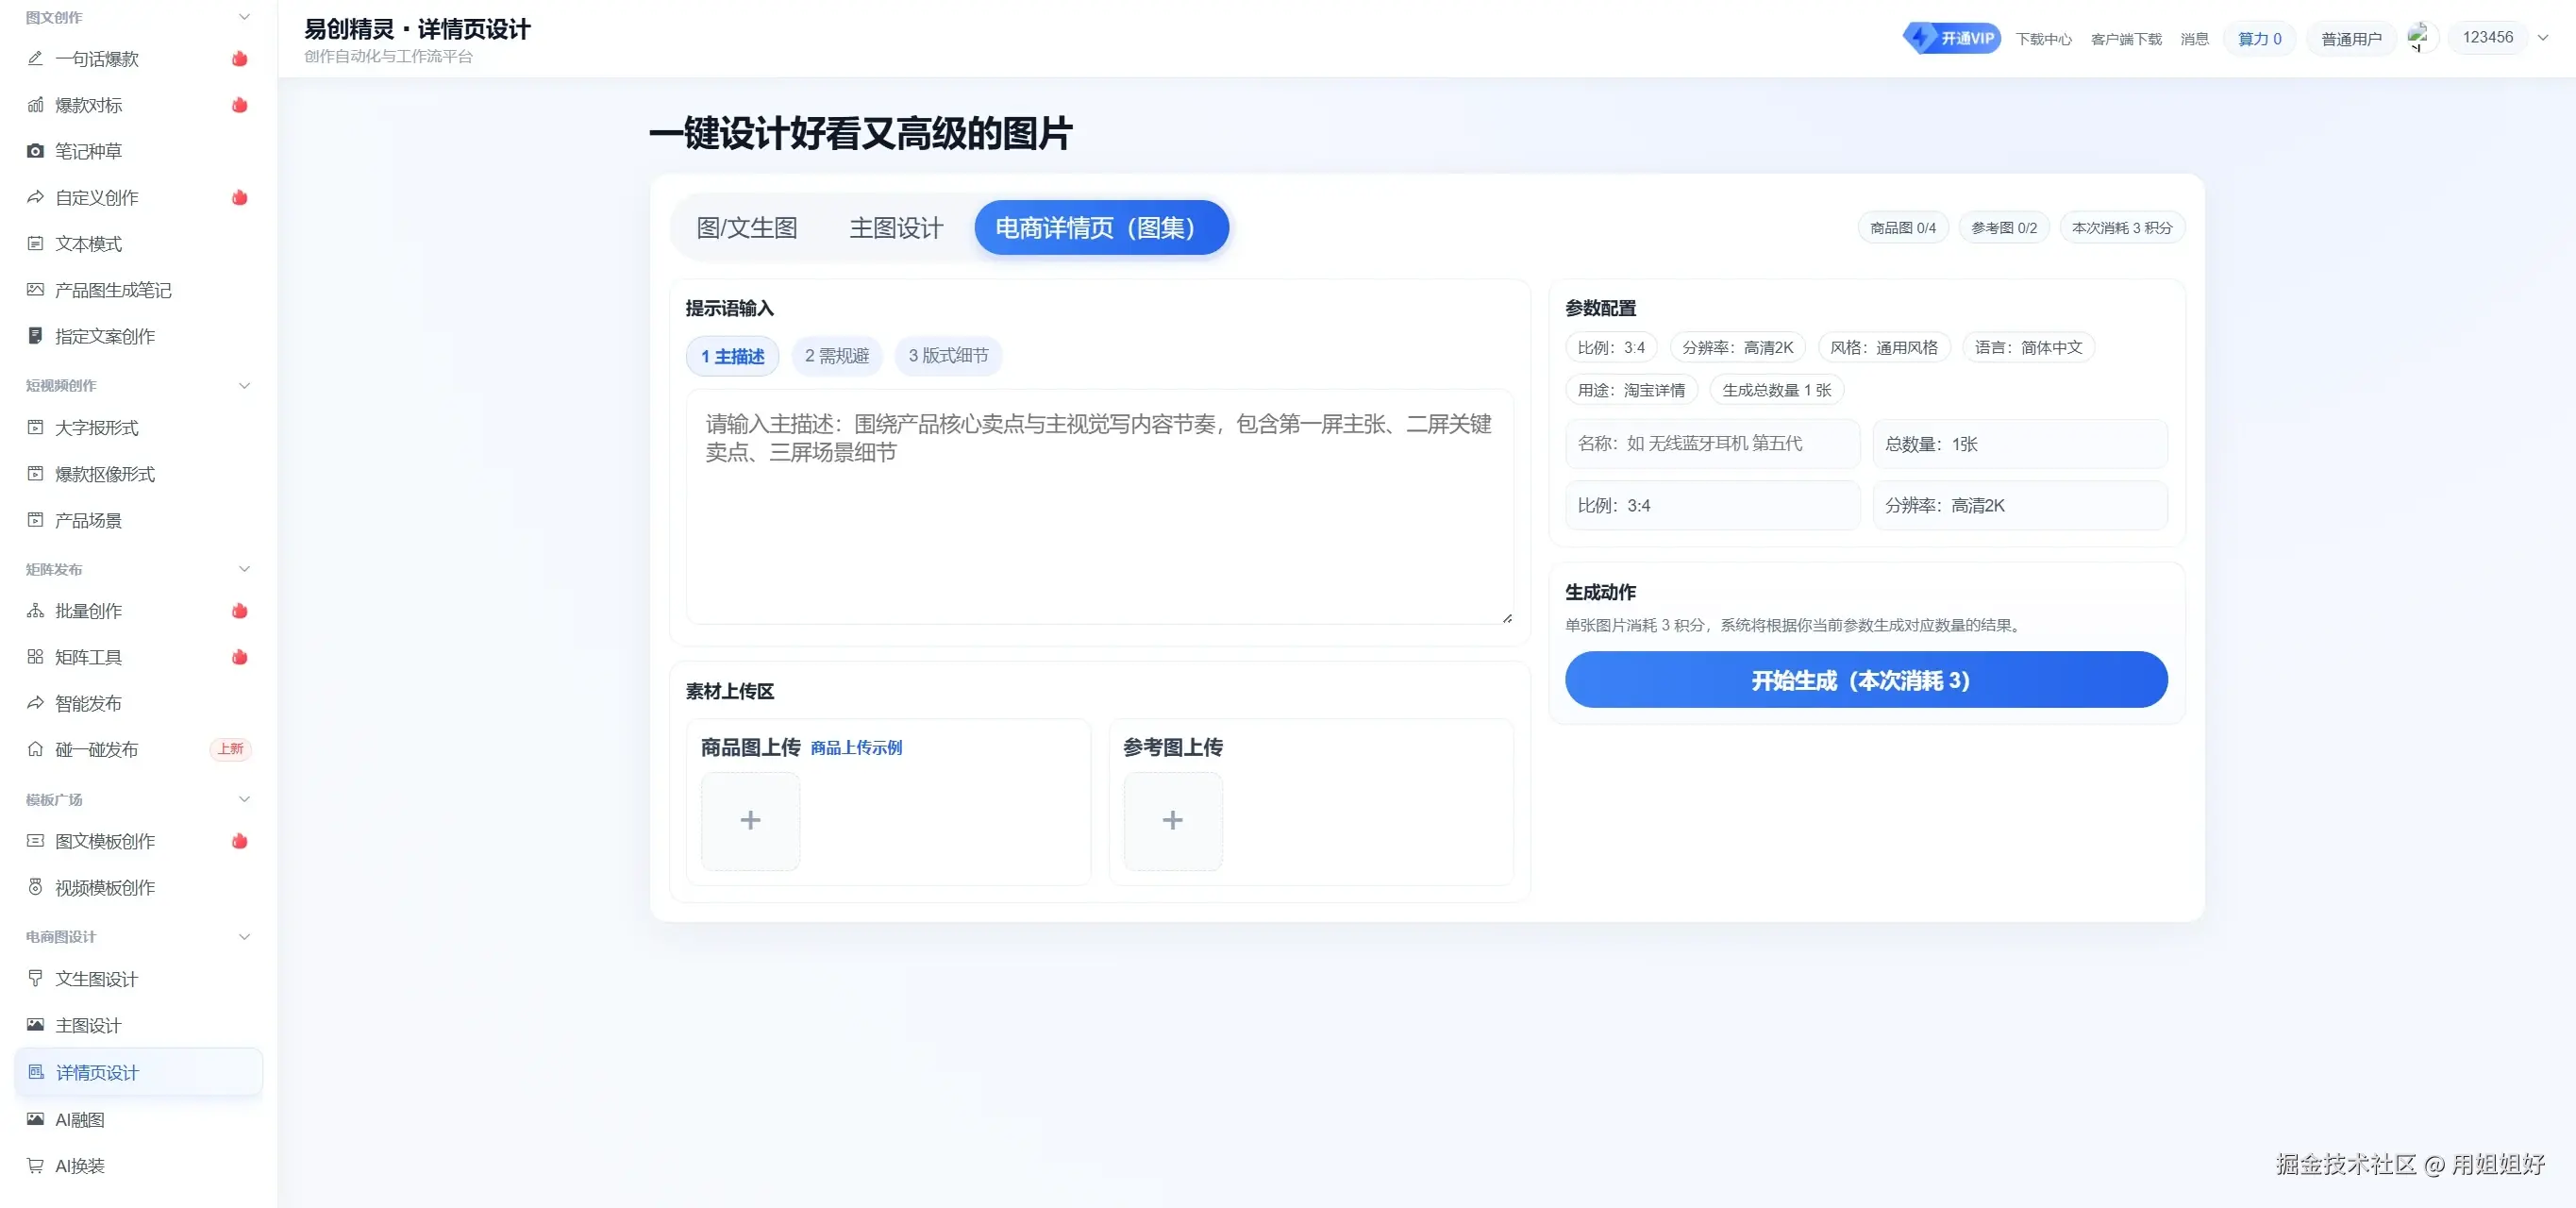The width and height of the screenshot is (2576, 1208).
Task: Open the 批量创作 tool
Action: (x=88, y=611)
